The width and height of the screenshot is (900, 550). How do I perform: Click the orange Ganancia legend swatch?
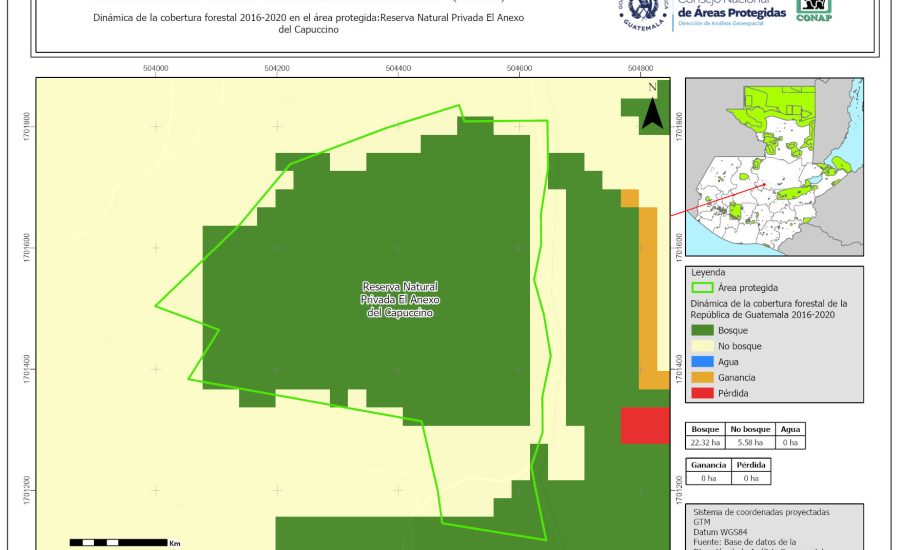point(703,378)
